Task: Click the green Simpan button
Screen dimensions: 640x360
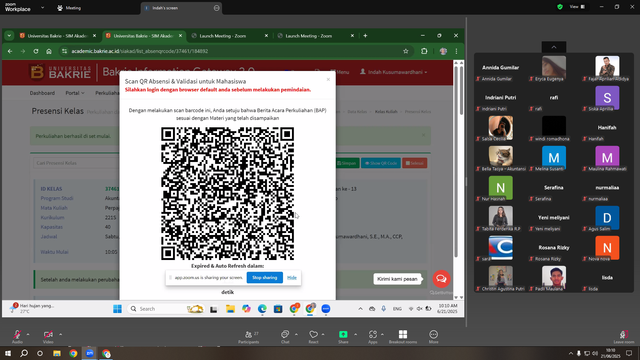Action: [x=347, y=163]
